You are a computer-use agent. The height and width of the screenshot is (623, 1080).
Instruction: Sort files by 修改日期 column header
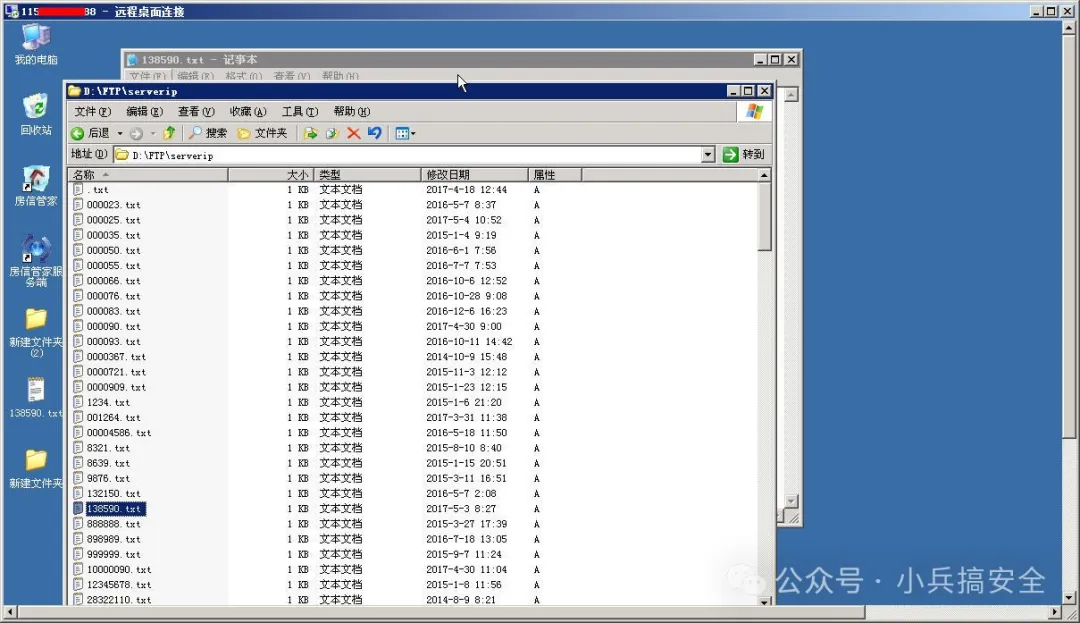(x=475, y=175)
